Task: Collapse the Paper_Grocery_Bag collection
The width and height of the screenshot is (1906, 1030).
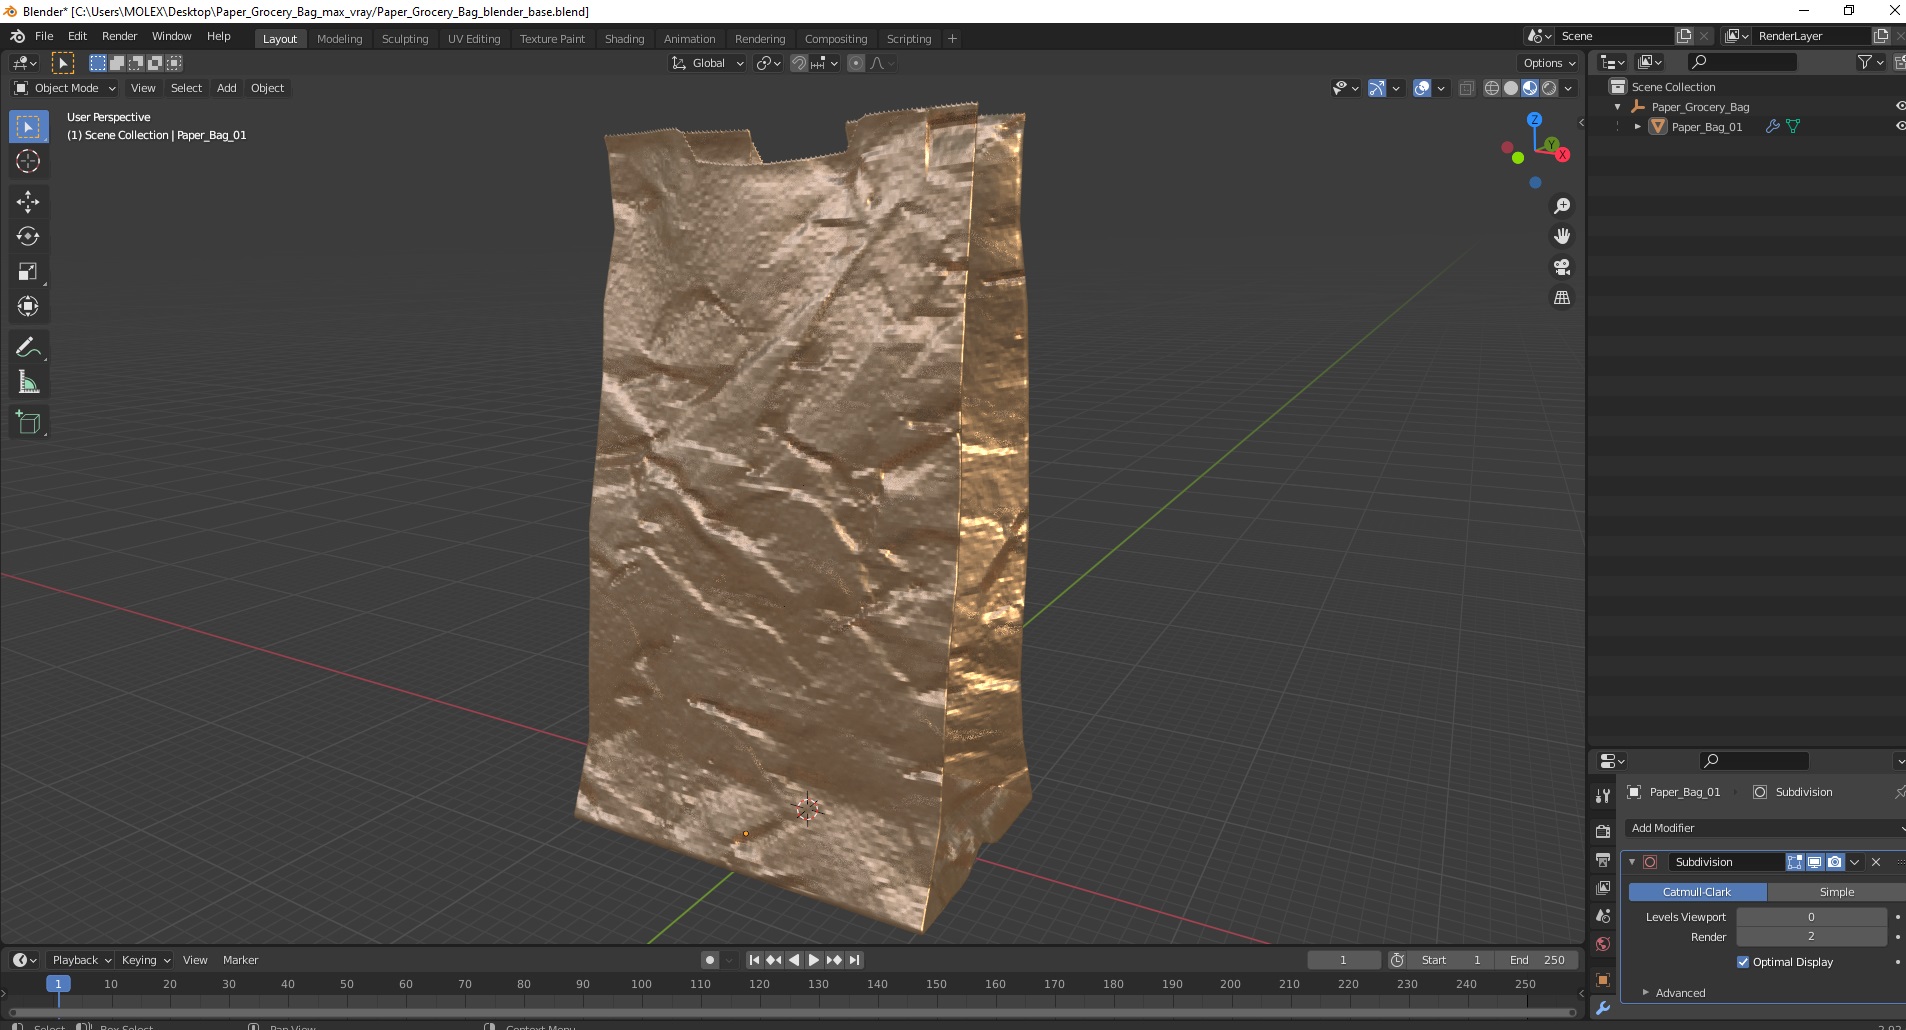Action: 1618,107
